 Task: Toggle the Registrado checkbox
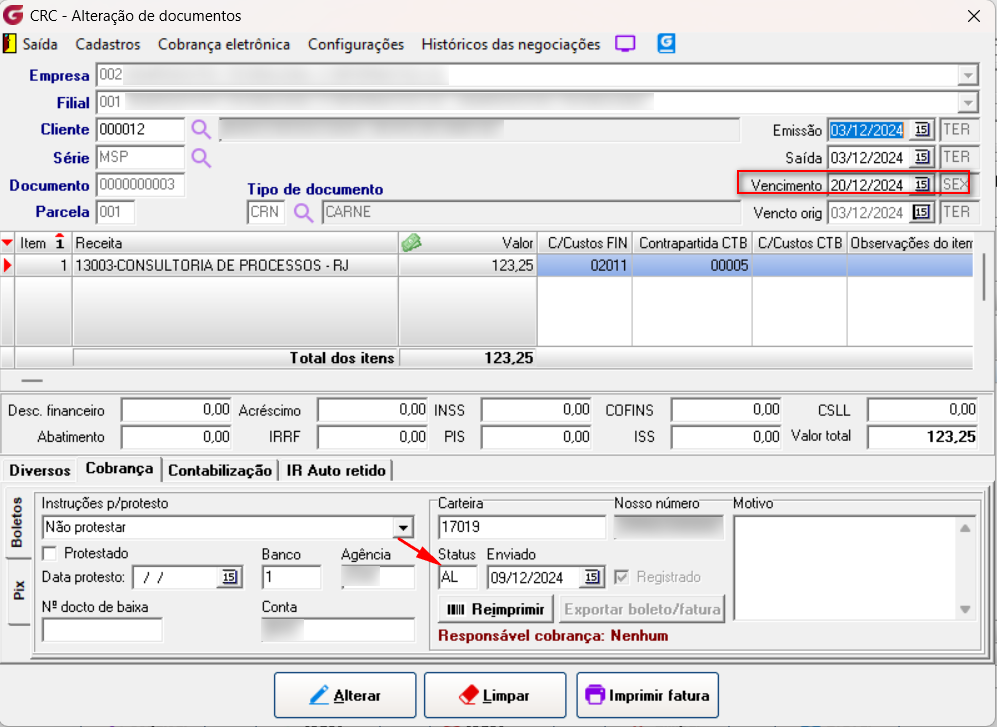pos(622,577)
